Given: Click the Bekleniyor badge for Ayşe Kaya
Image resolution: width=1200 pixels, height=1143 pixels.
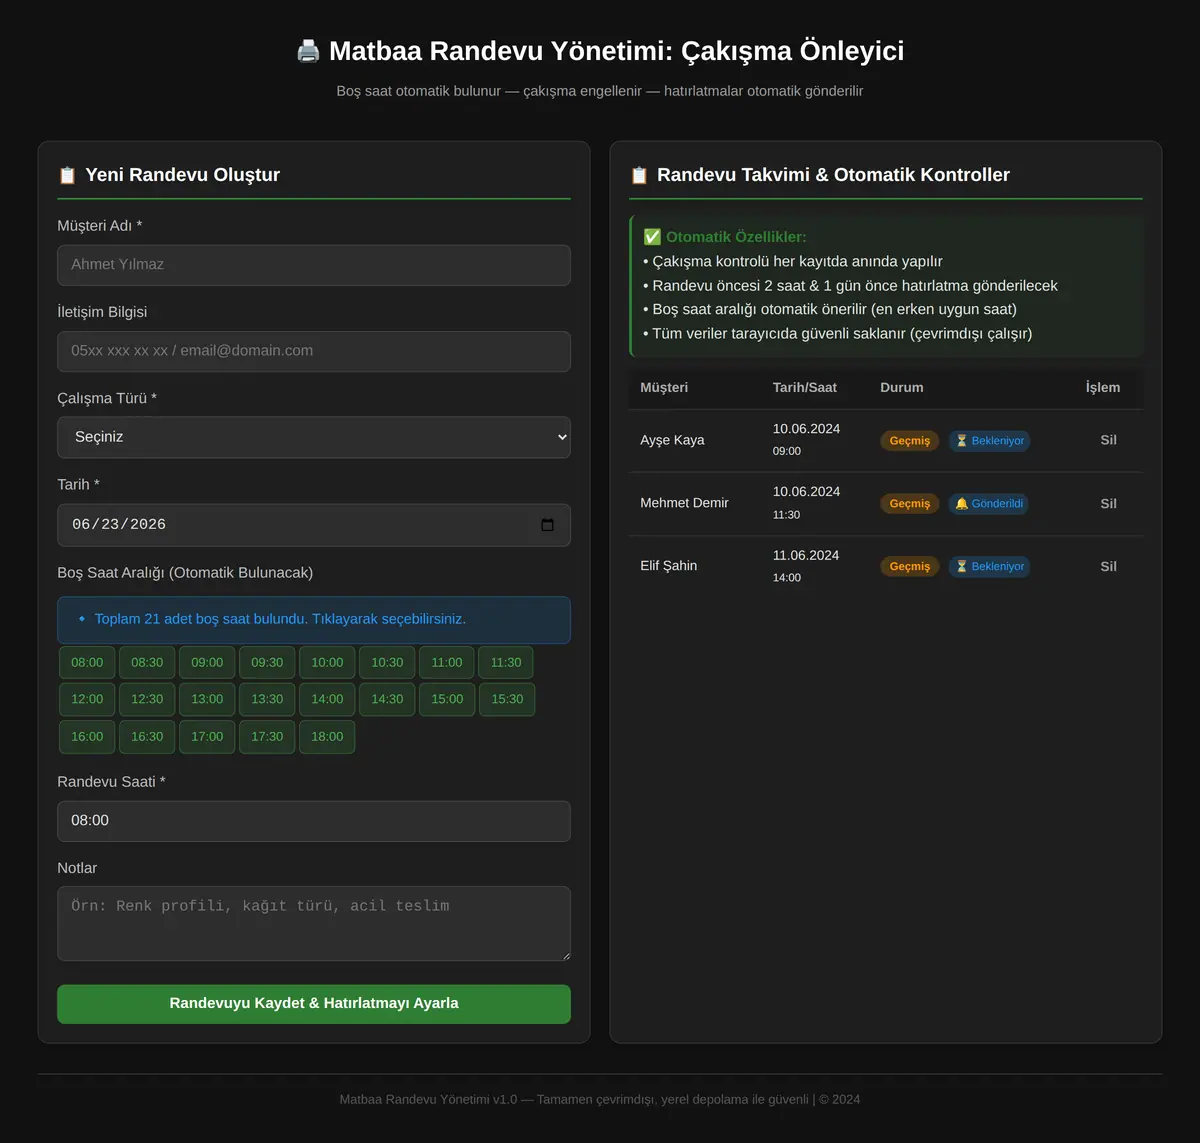Looking at the screenshot, I should pyautogui.click(x=989, y=441).
